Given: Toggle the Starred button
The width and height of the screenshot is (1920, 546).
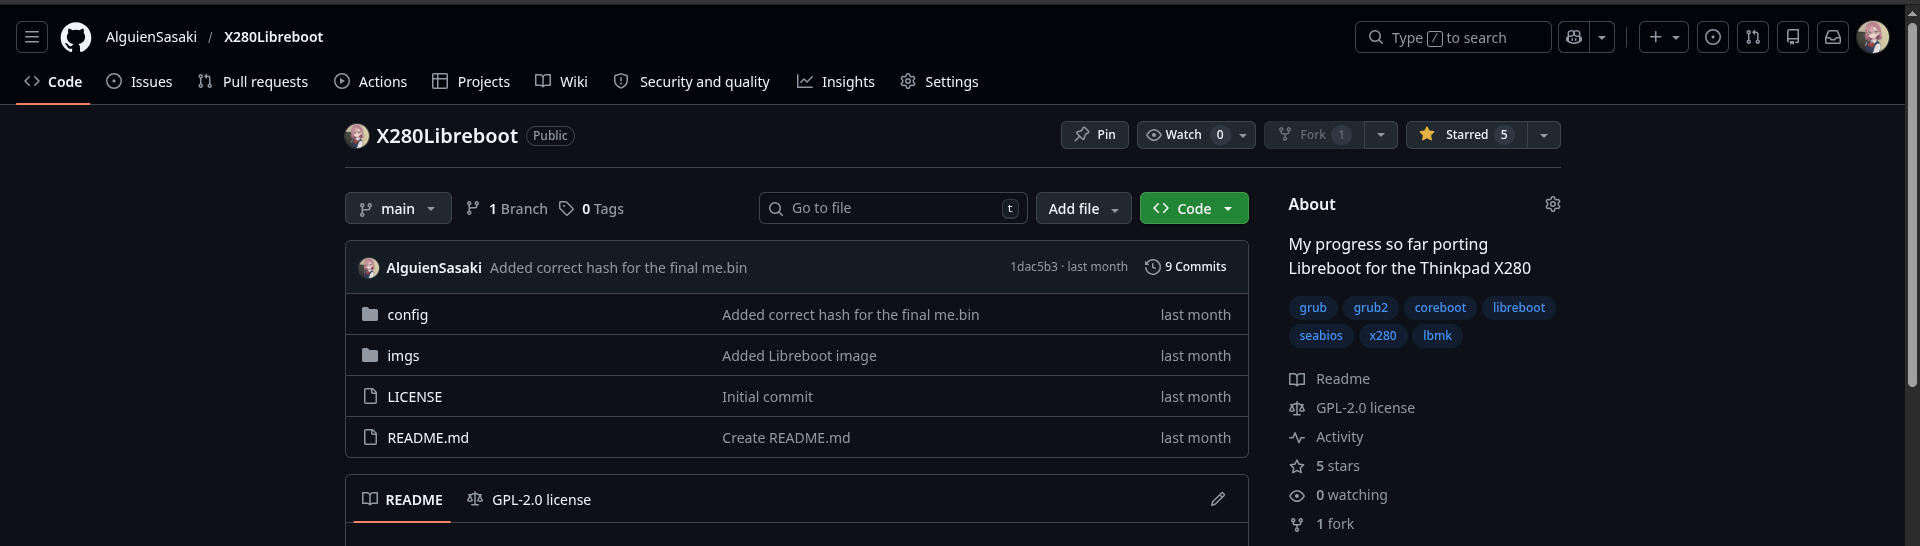Looking at the screenshot, I should (1466, 135).
